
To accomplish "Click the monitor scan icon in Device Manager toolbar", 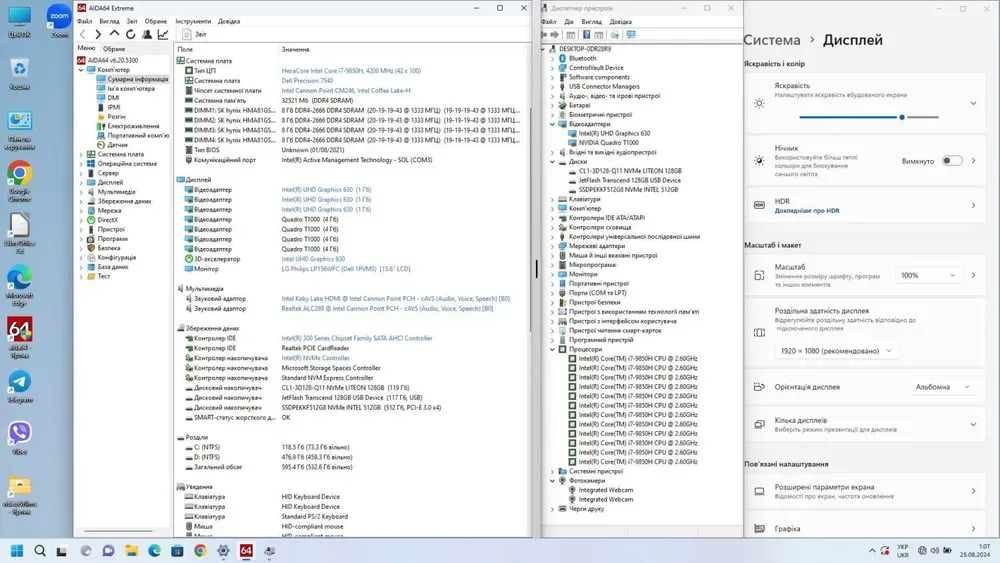I will coord(631,35).
